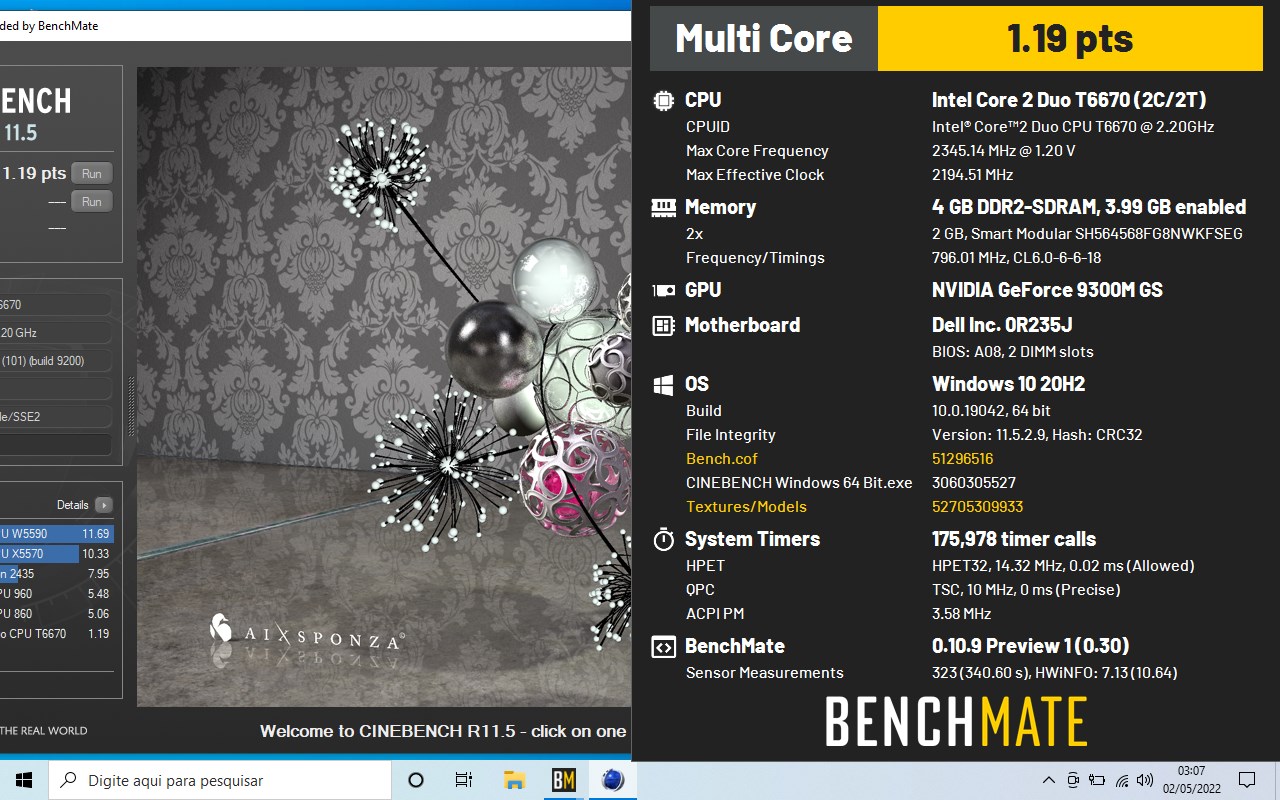
Task: Click the Windows 10 20H2 text
Action: pyautogui.click(x=1008, y=384)
